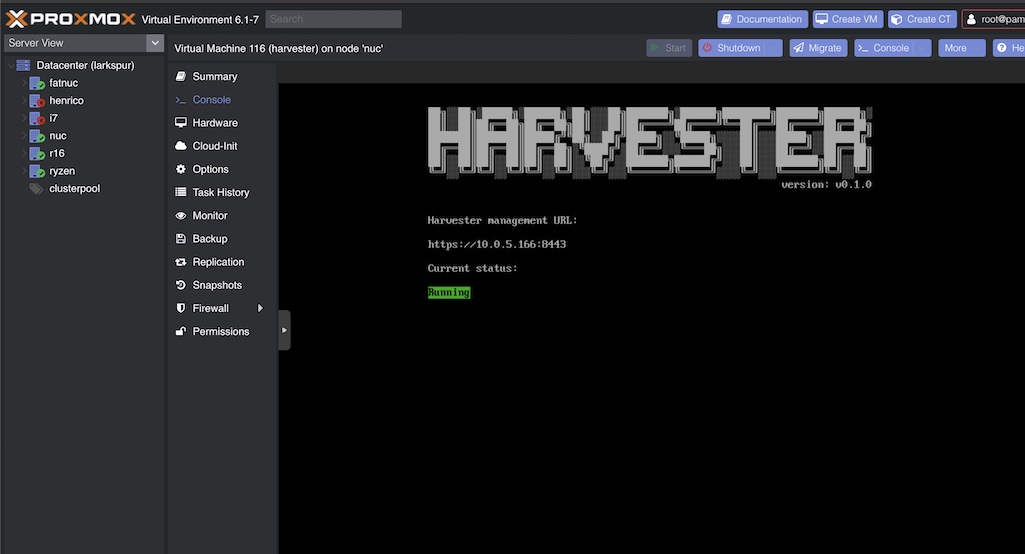The width and height of the screenshot is (1025, 554).
Task: Expand the nuc node
Action: [24, 136]
